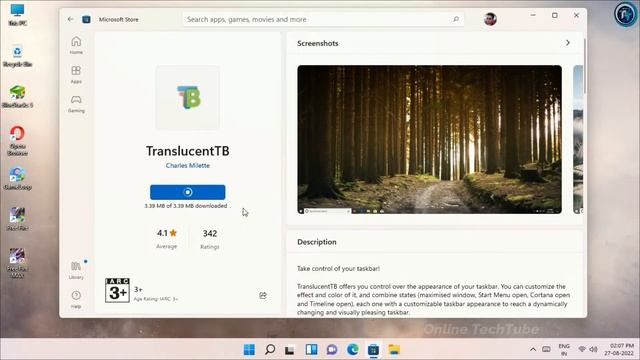Image resolution: width=640 pixels, height=360 pixels.
Task: Open the forest screenshot thumbnail
Action: coord(429,140)
